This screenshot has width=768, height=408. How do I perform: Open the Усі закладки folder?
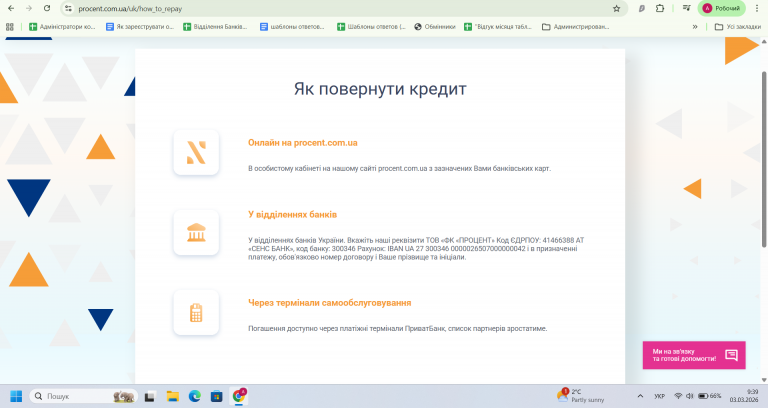tap(738, 27)
